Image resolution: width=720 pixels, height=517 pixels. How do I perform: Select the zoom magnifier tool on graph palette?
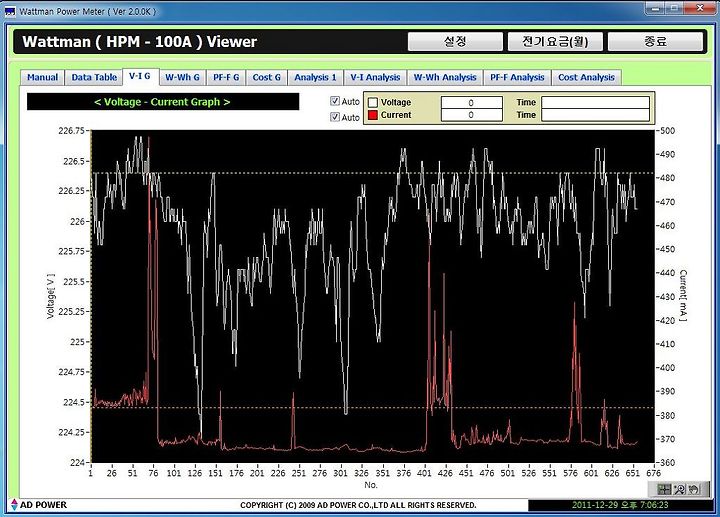(x=679, y=489)
